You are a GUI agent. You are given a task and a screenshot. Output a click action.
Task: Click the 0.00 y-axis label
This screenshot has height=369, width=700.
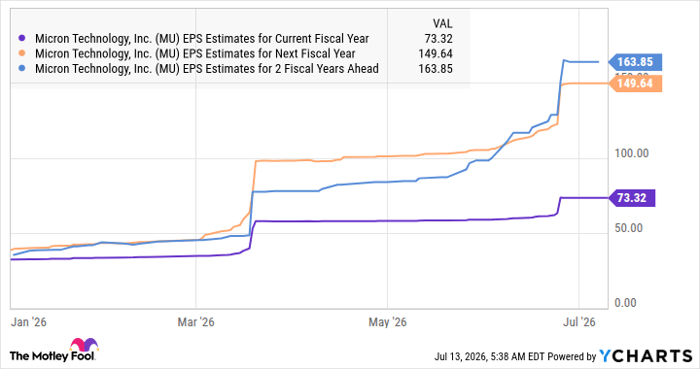point(625,303)
